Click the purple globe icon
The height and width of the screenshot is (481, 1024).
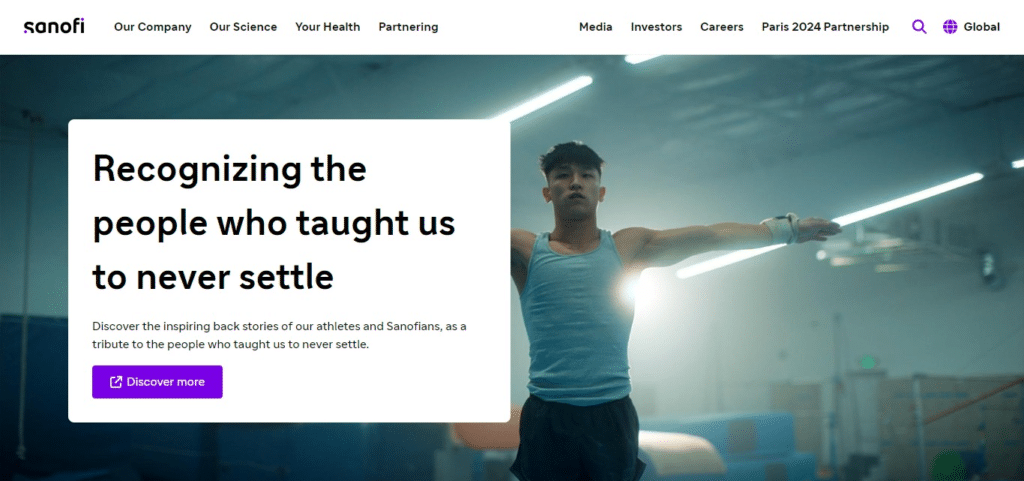[950, 27]
